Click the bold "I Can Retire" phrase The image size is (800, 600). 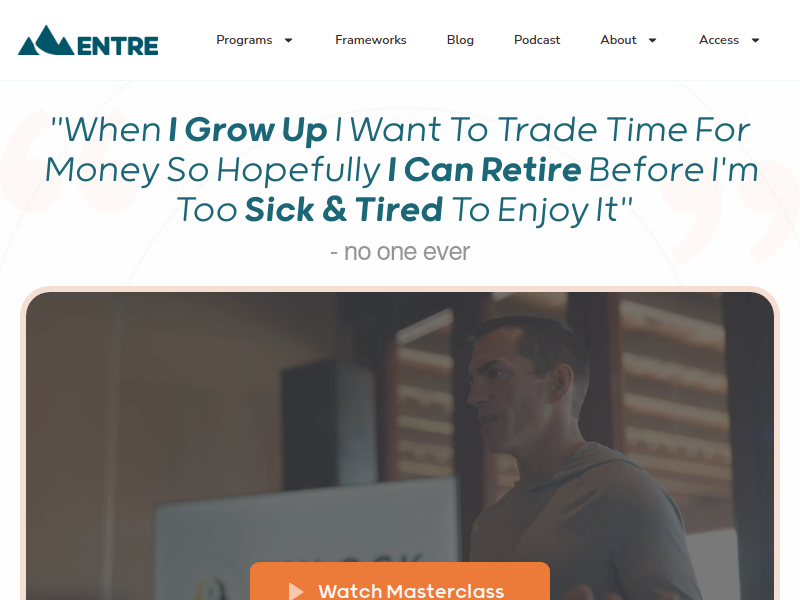tap(484, 169)
